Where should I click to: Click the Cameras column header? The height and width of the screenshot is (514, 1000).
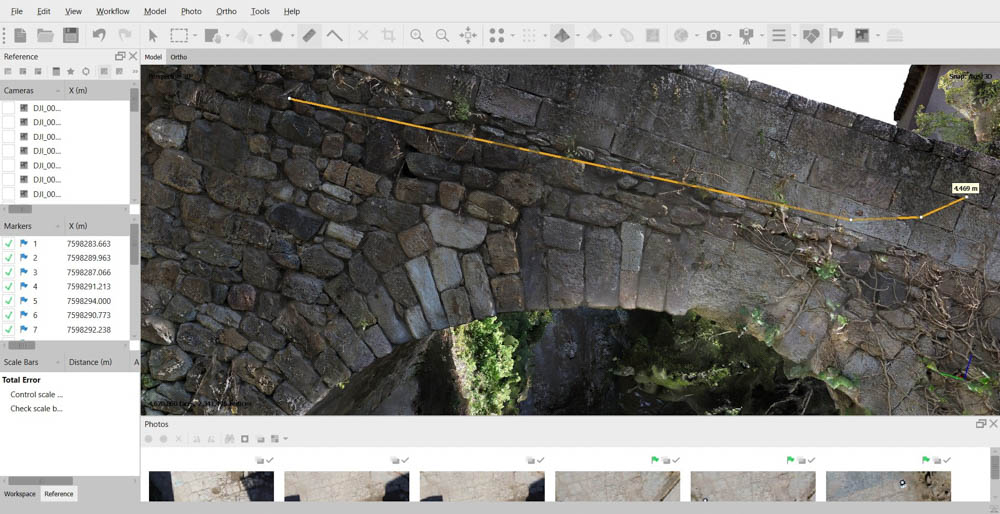(x=32, y=91)
